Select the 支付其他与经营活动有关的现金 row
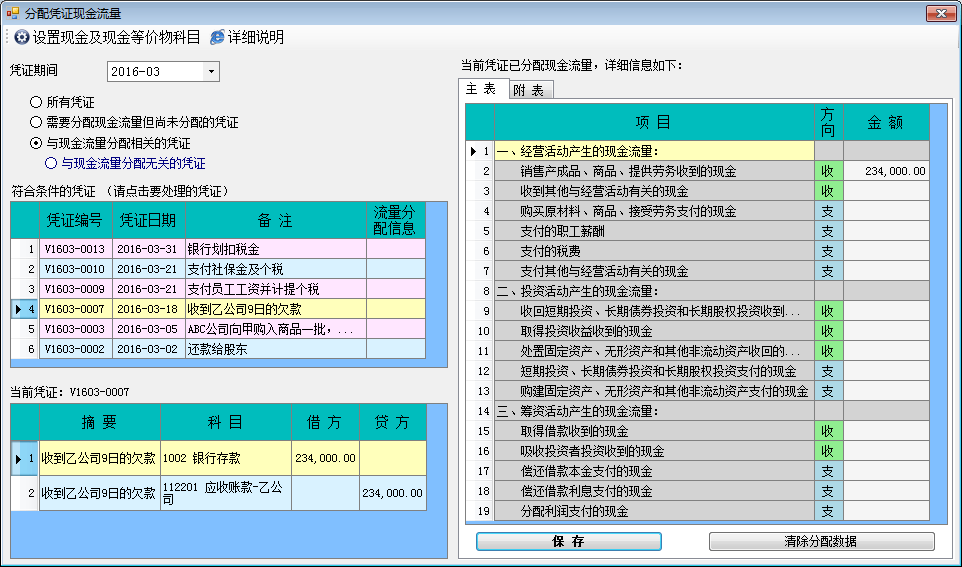Screen dimensions: 962x567 [698, 271]
